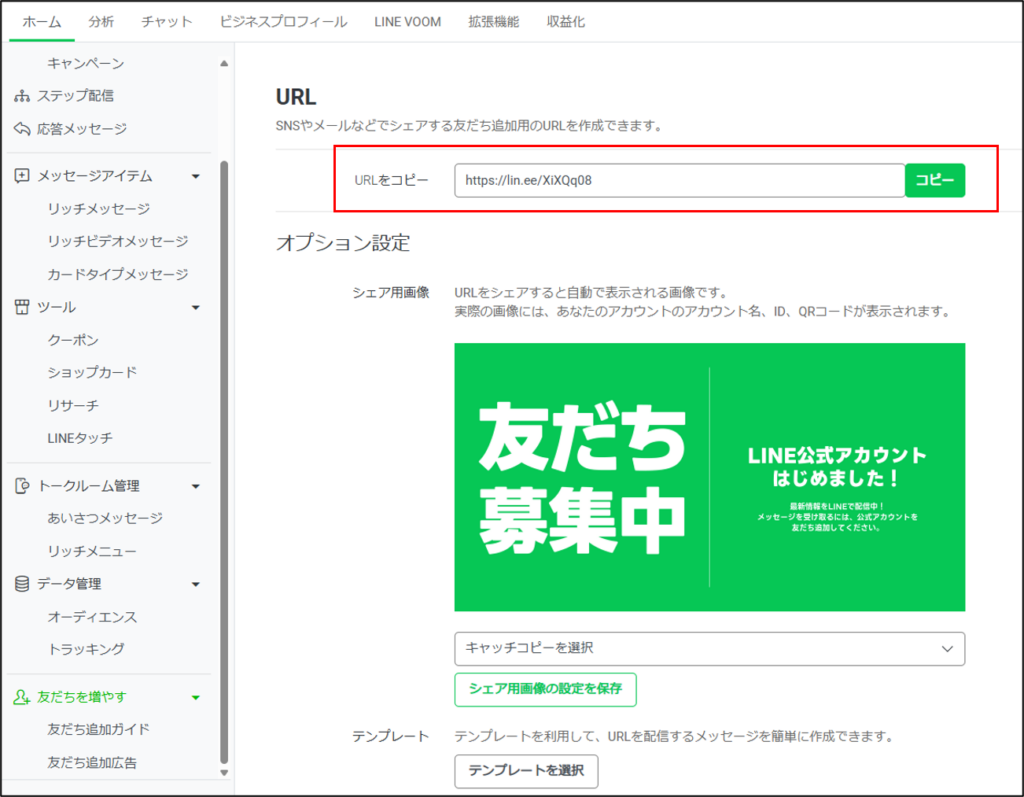This screenshot has width=1024, height=797.
Task: Click the add-friend person icon
Action: tap(22, 697)
